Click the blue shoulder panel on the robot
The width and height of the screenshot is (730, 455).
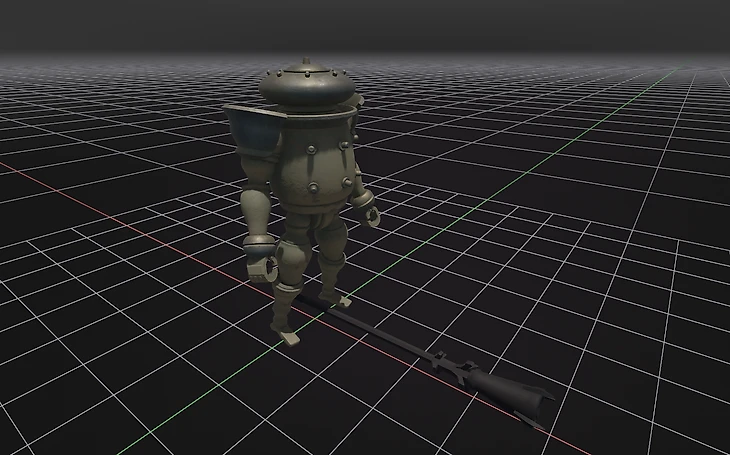click(x=254, y=135)
